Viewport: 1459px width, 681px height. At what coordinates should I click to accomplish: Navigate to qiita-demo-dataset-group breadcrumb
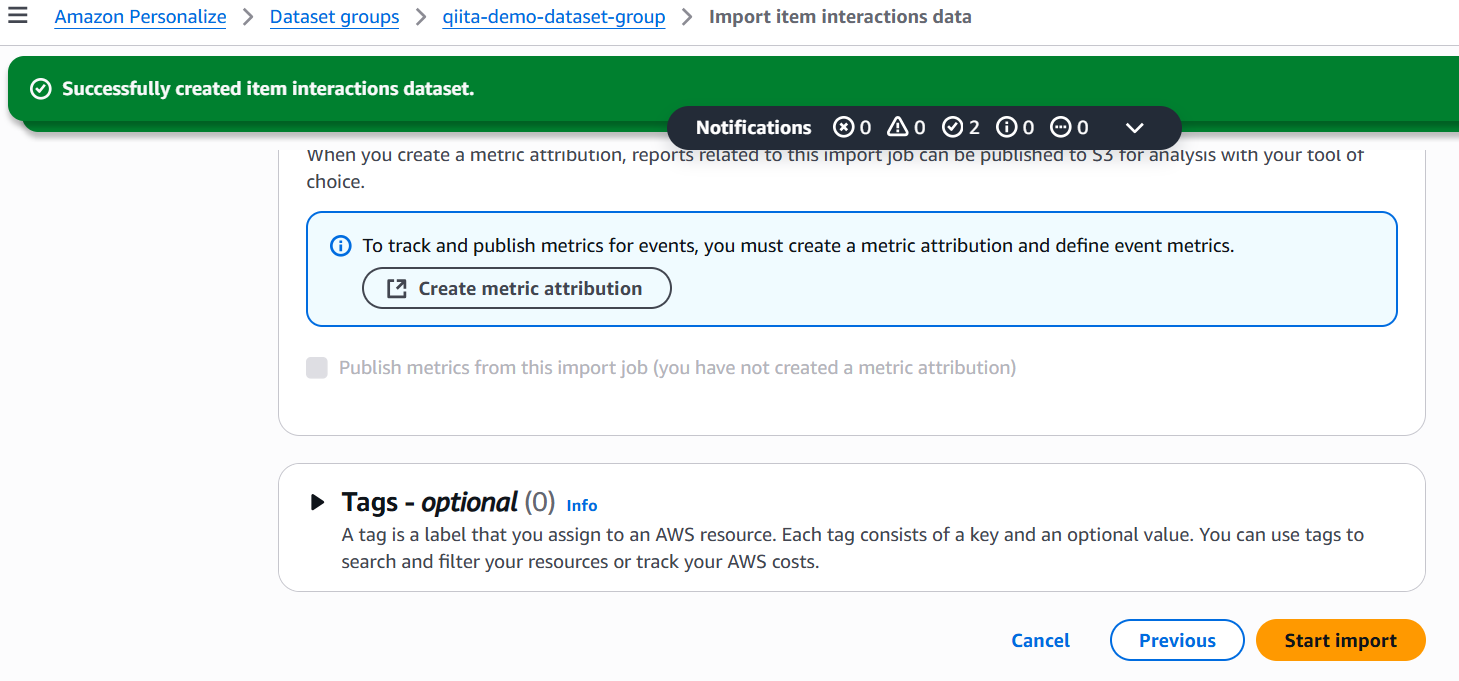tap(554, 17)
